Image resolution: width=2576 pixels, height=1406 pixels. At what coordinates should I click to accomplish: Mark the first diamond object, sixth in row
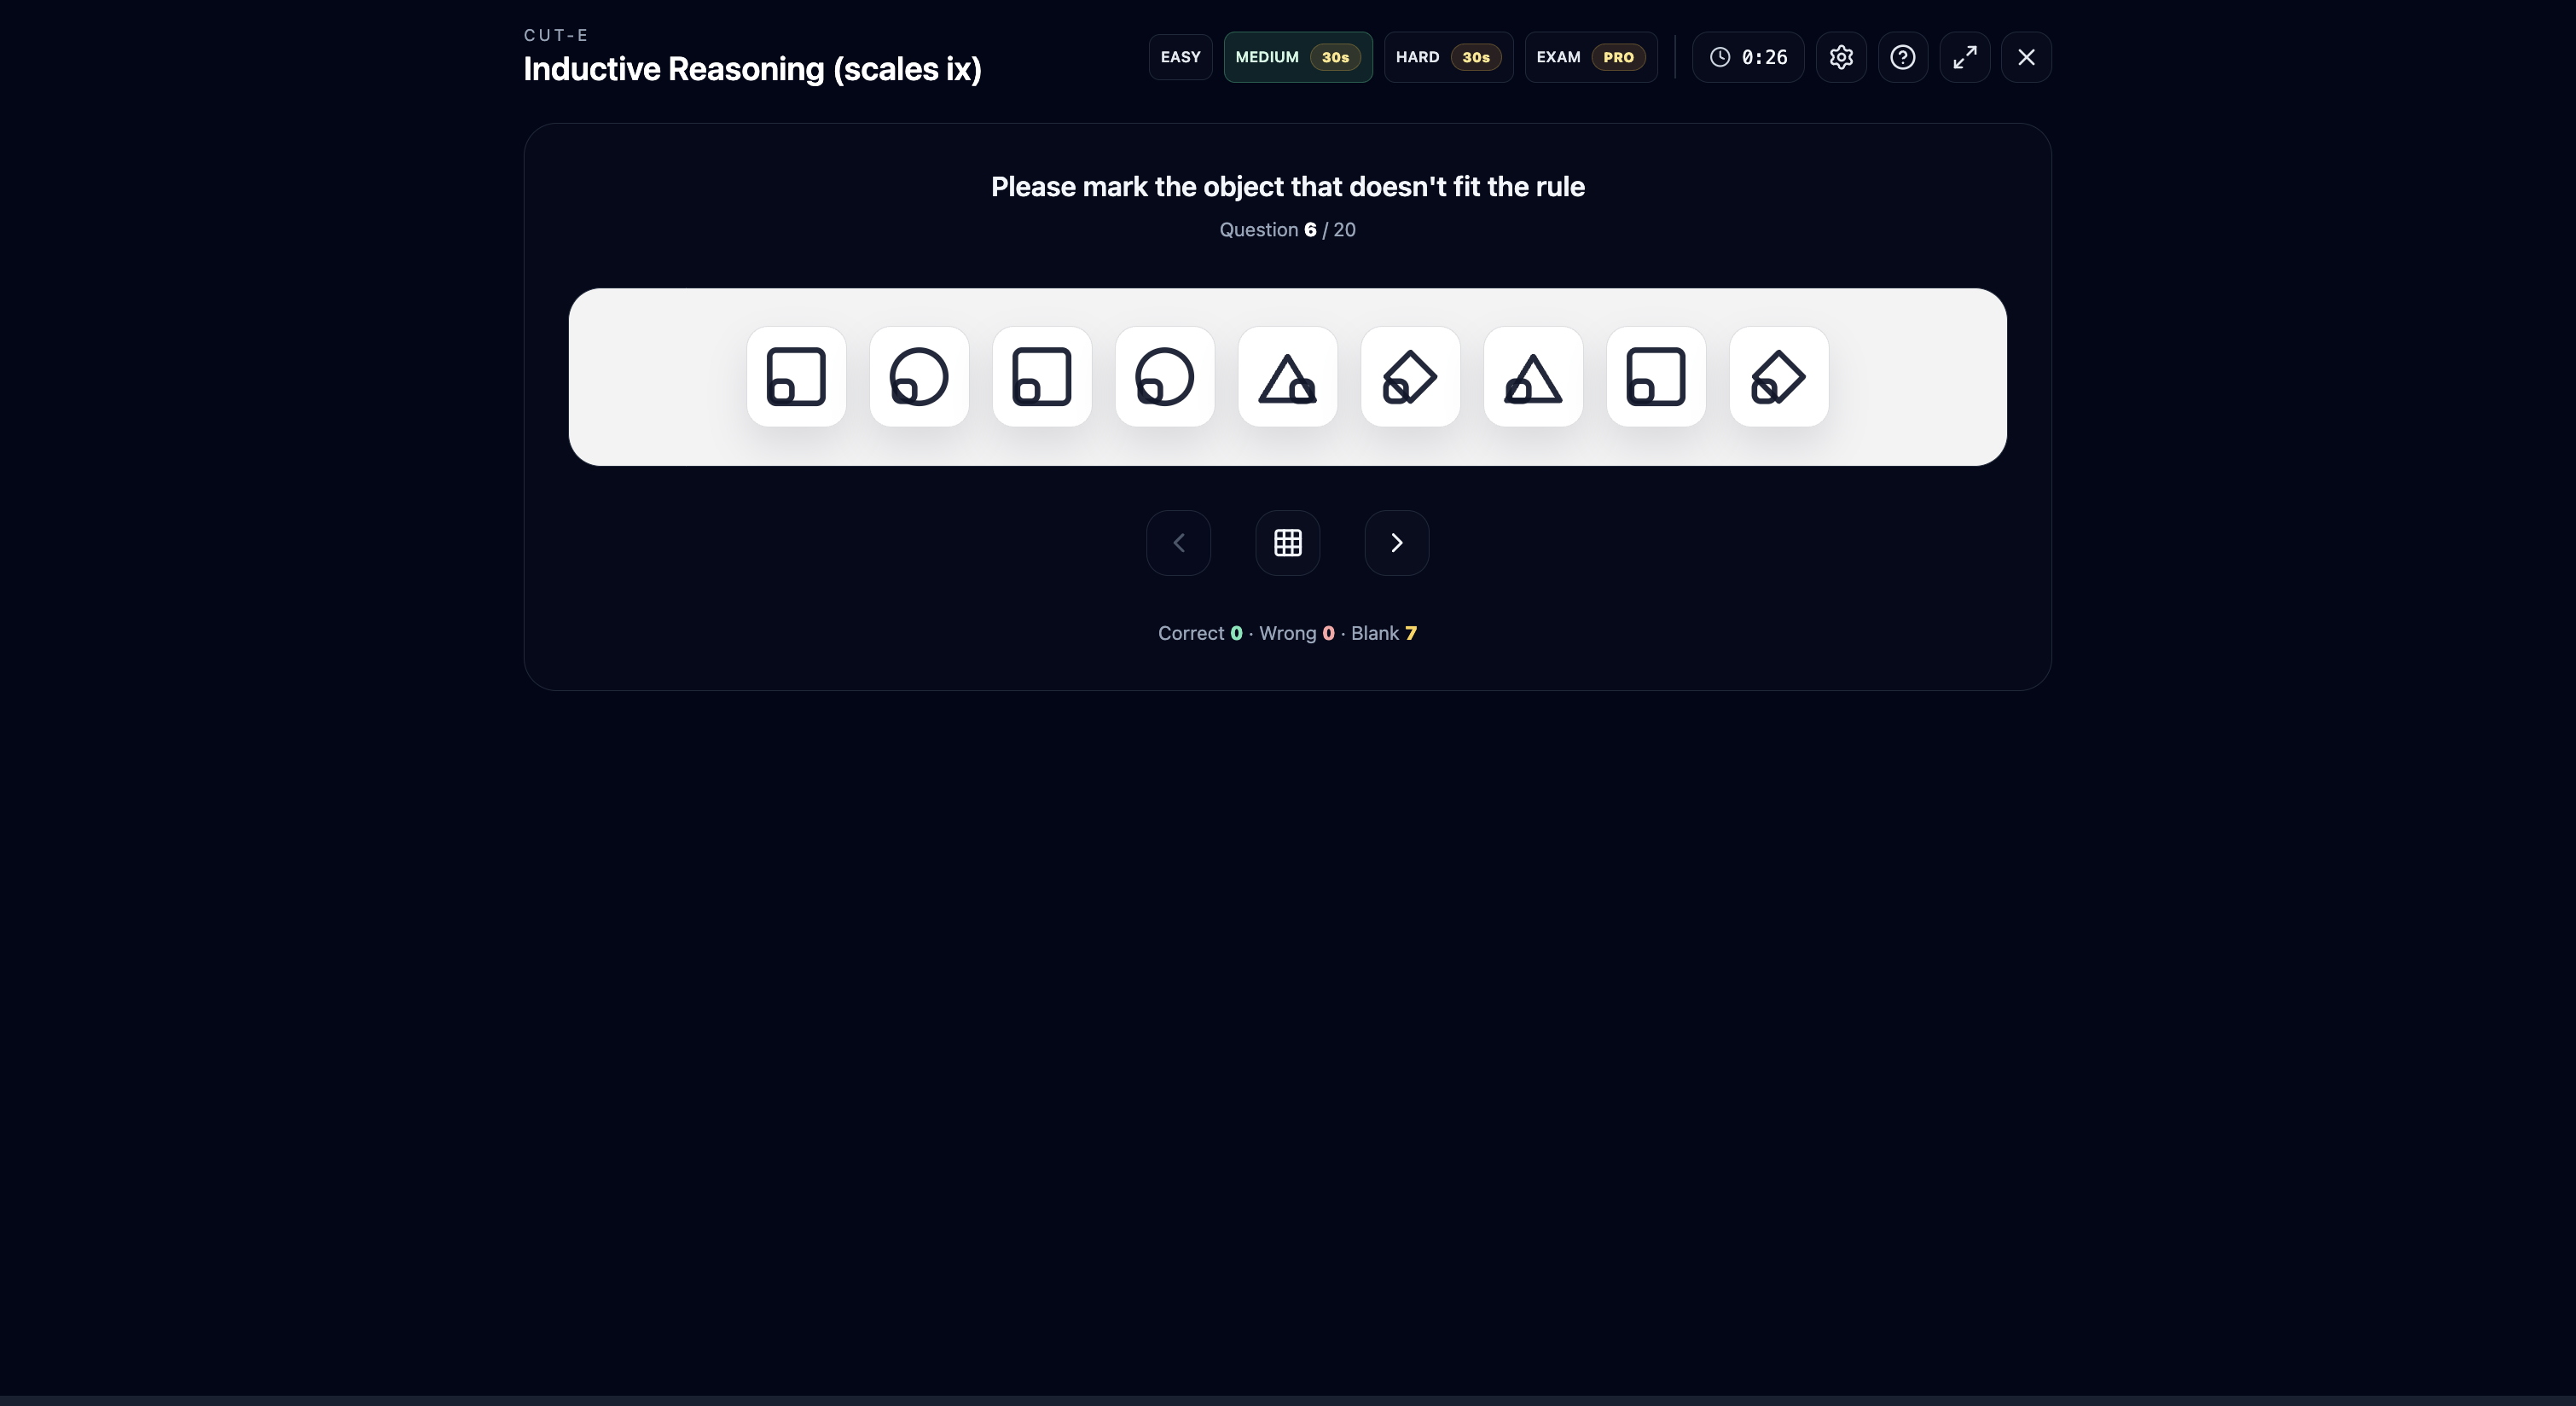1411,377
